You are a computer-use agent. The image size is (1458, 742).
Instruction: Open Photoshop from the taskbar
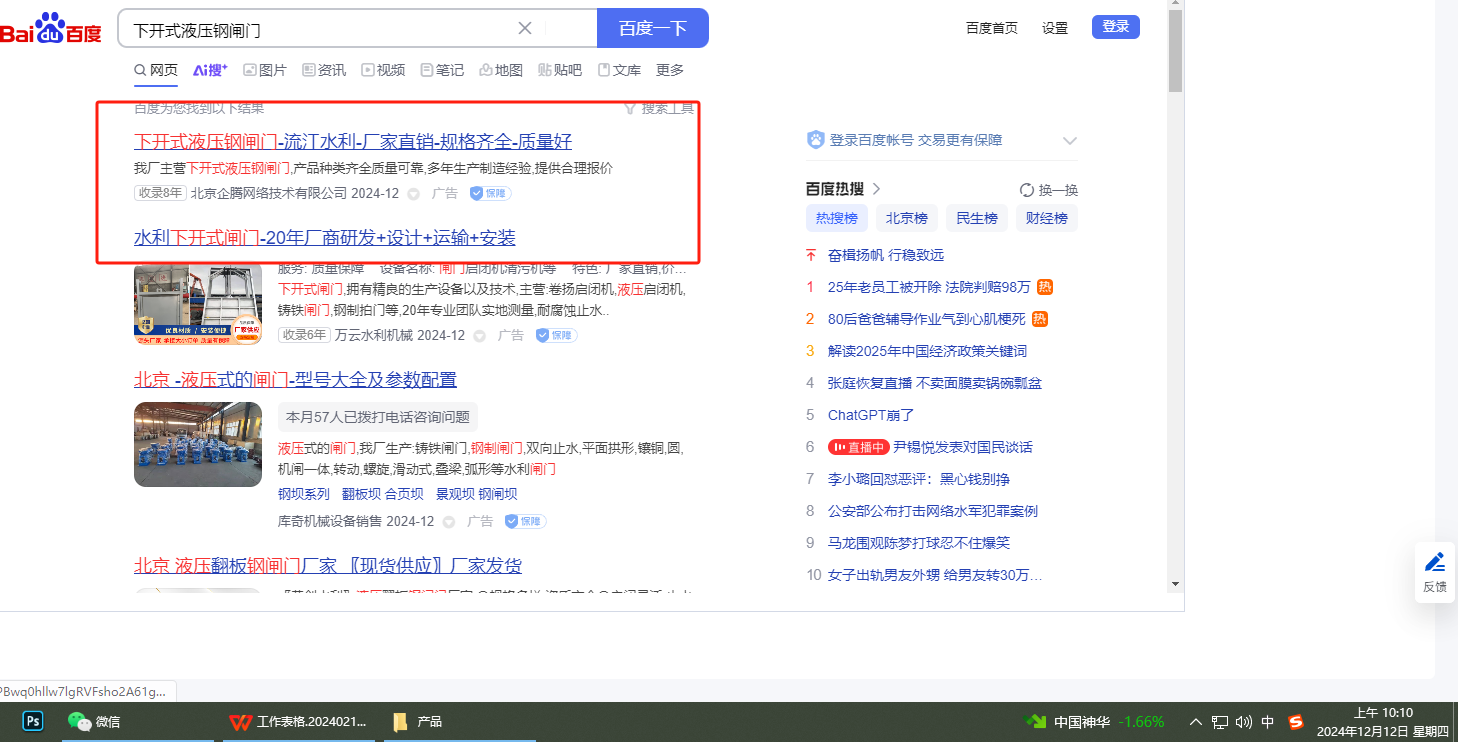[x=33, y=721]
